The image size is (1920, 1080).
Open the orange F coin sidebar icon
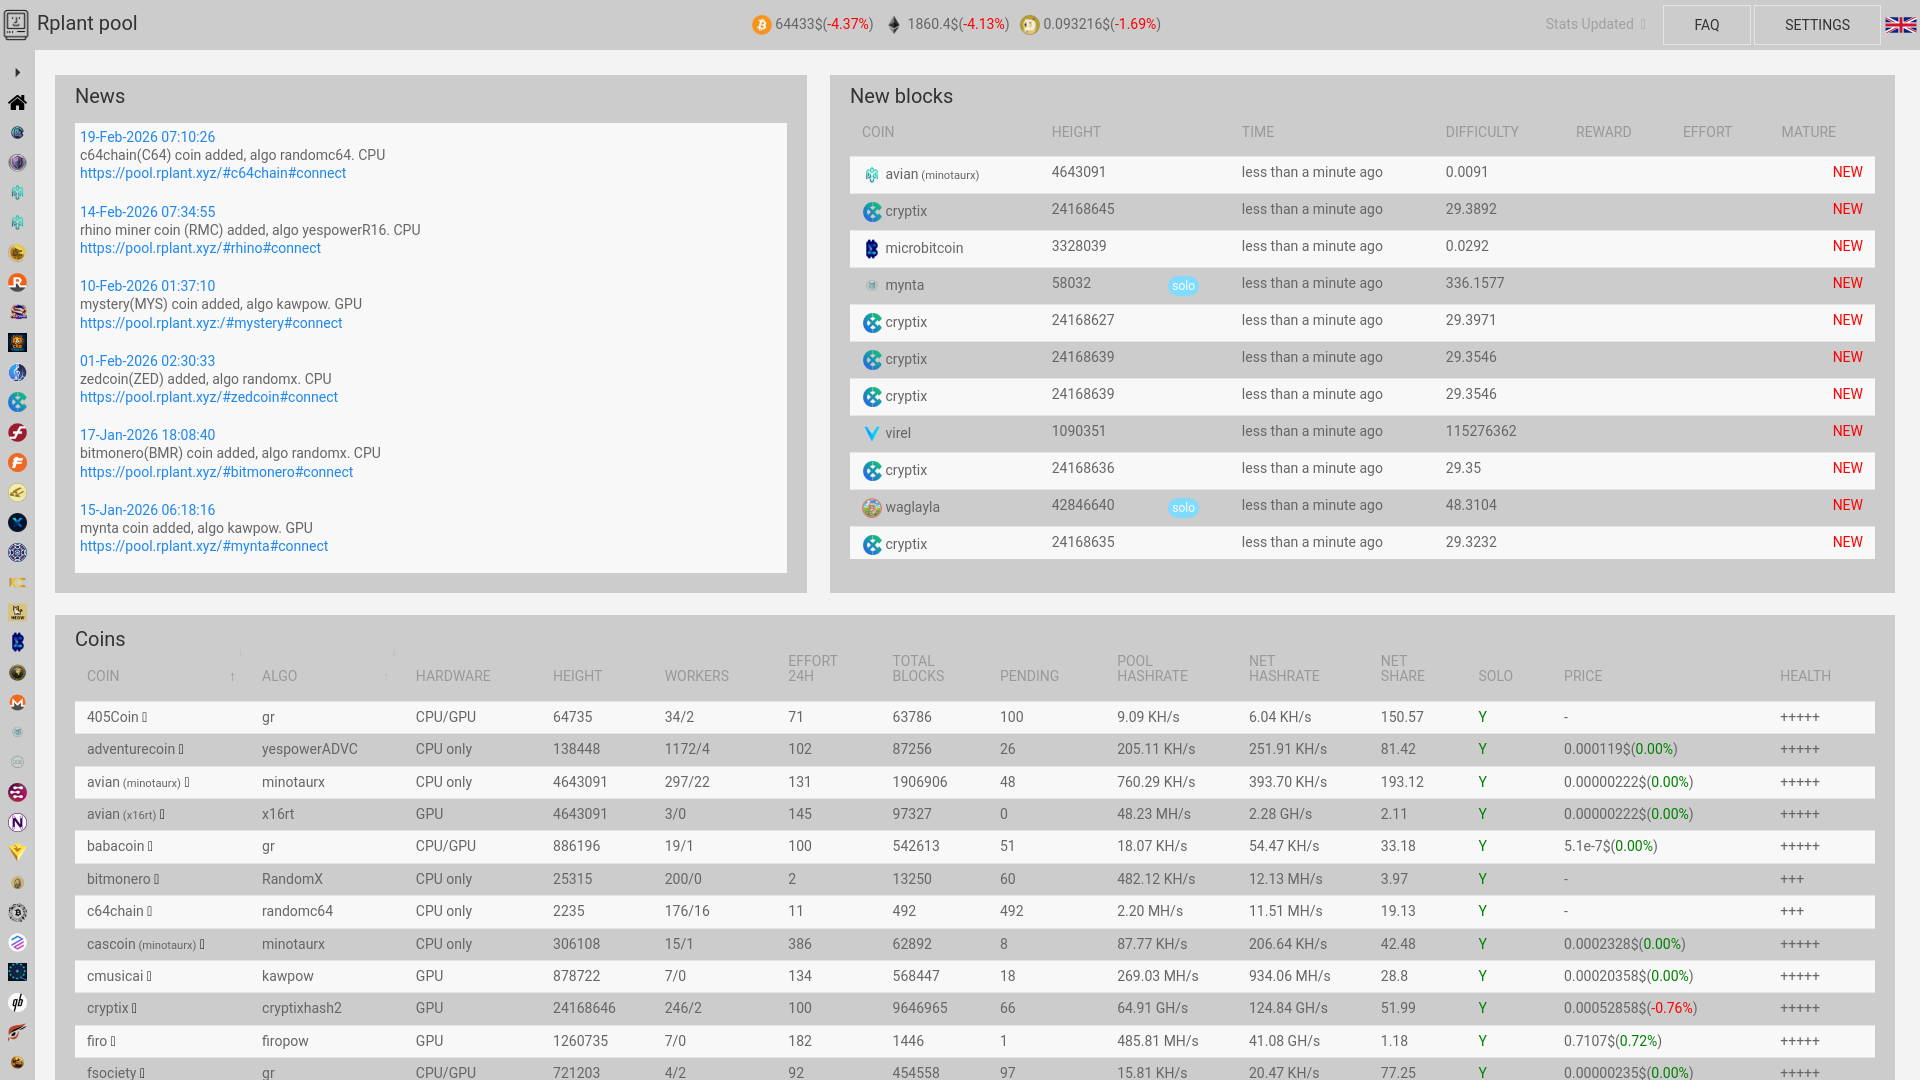17,462
